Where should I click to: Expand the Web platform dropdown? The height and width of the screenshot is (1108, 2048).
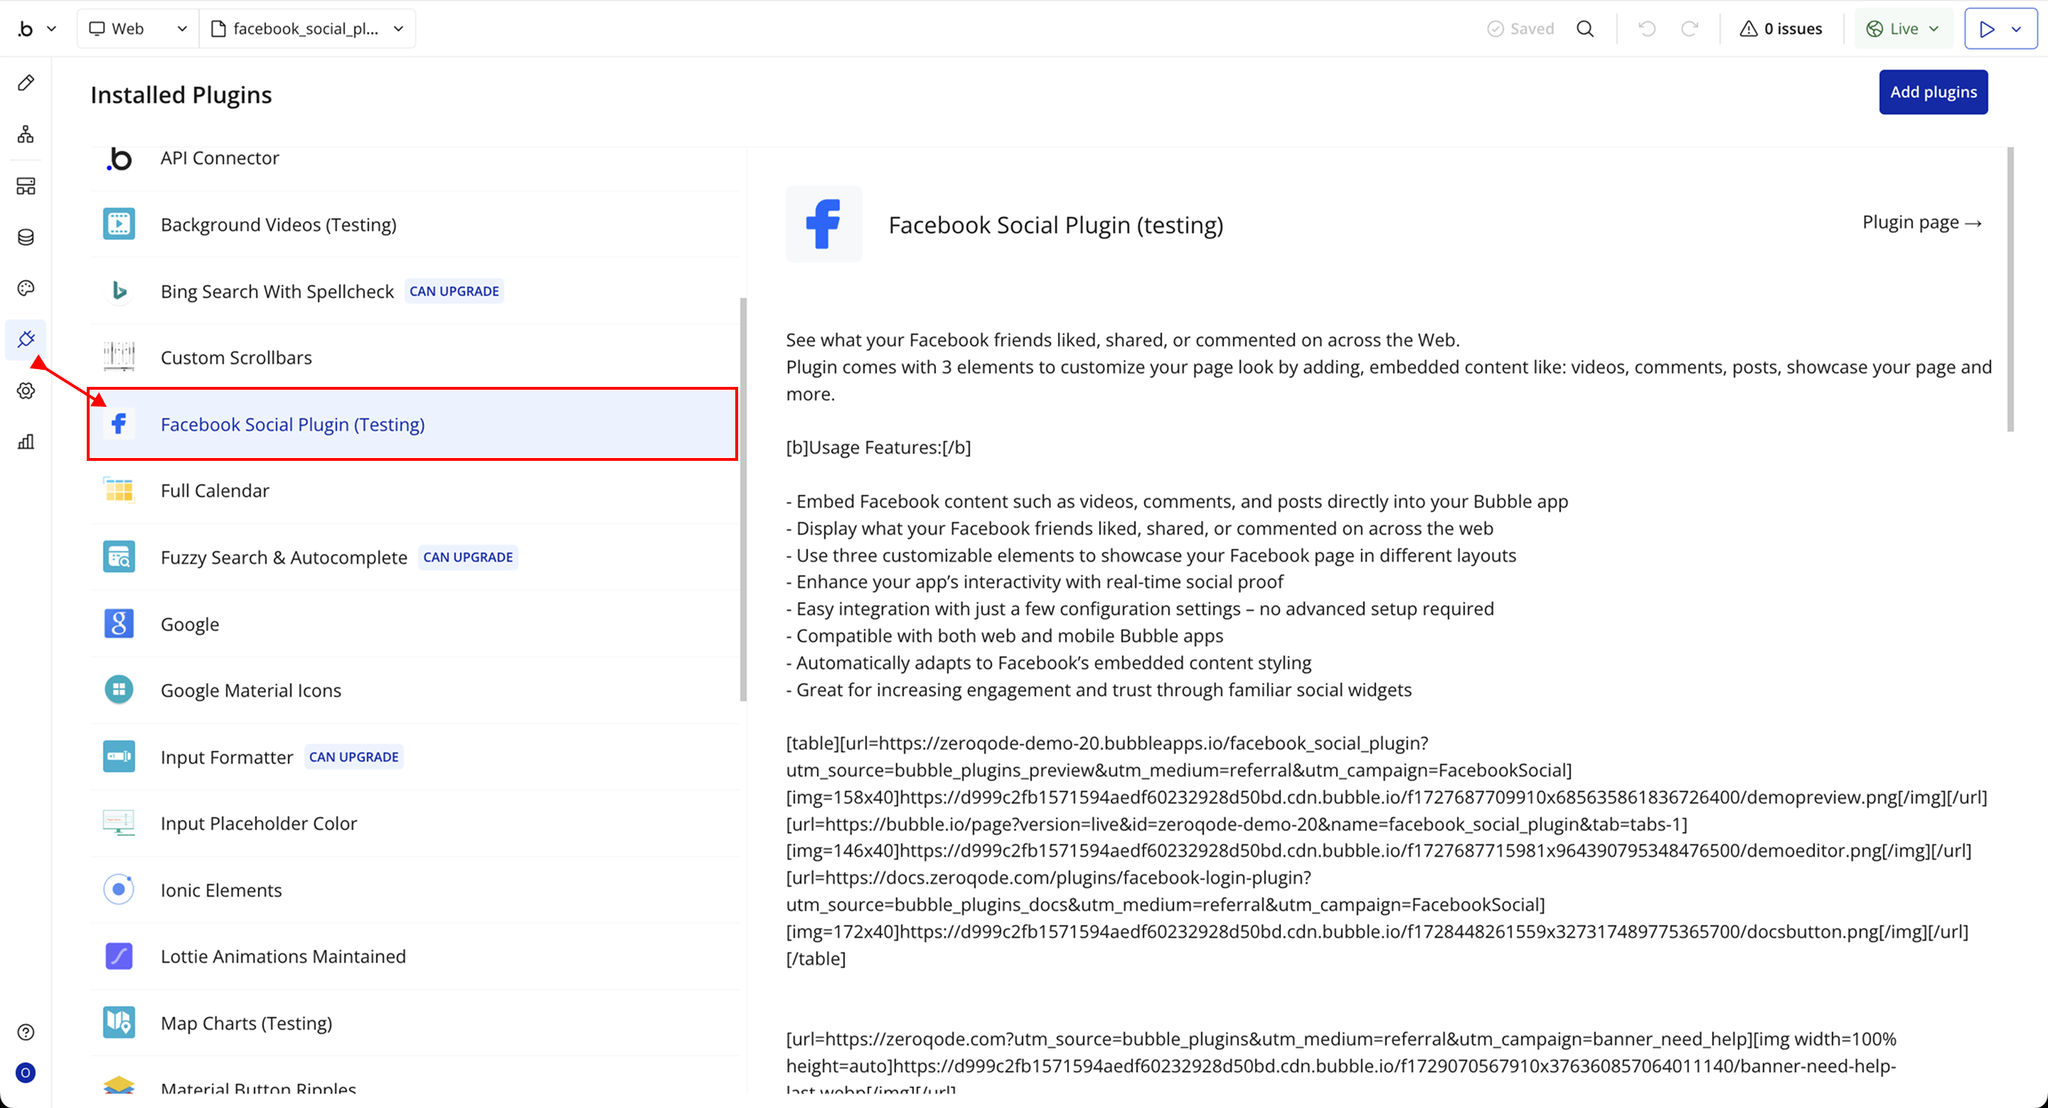(x=138, y=29)
